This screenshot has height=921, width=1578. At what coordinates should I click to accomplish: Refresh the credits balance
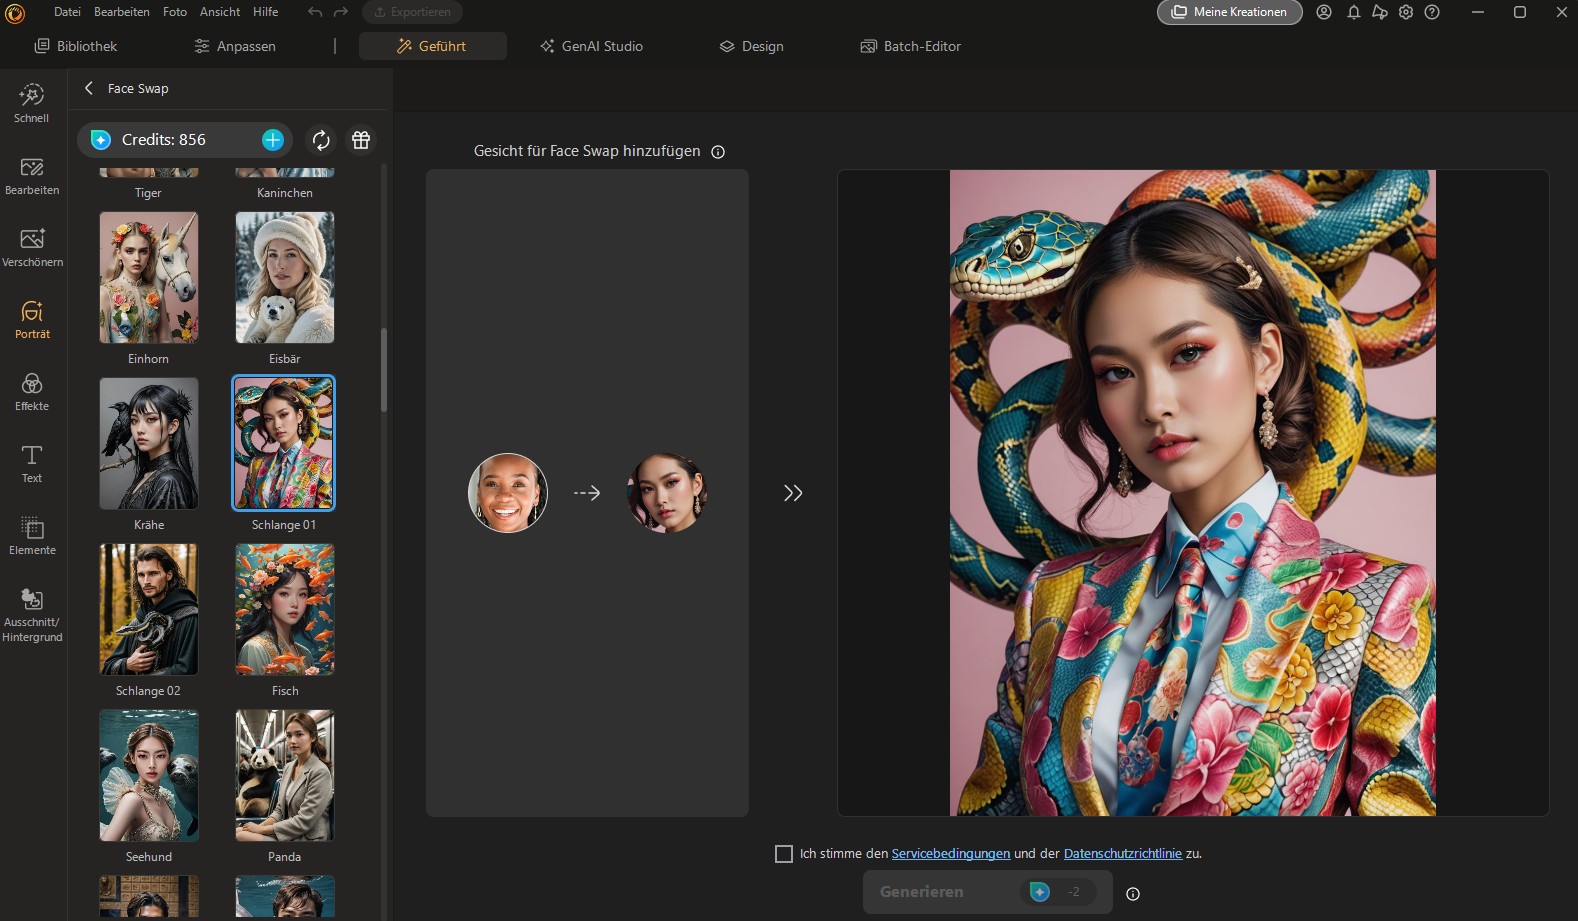click(x=321, y=140)
